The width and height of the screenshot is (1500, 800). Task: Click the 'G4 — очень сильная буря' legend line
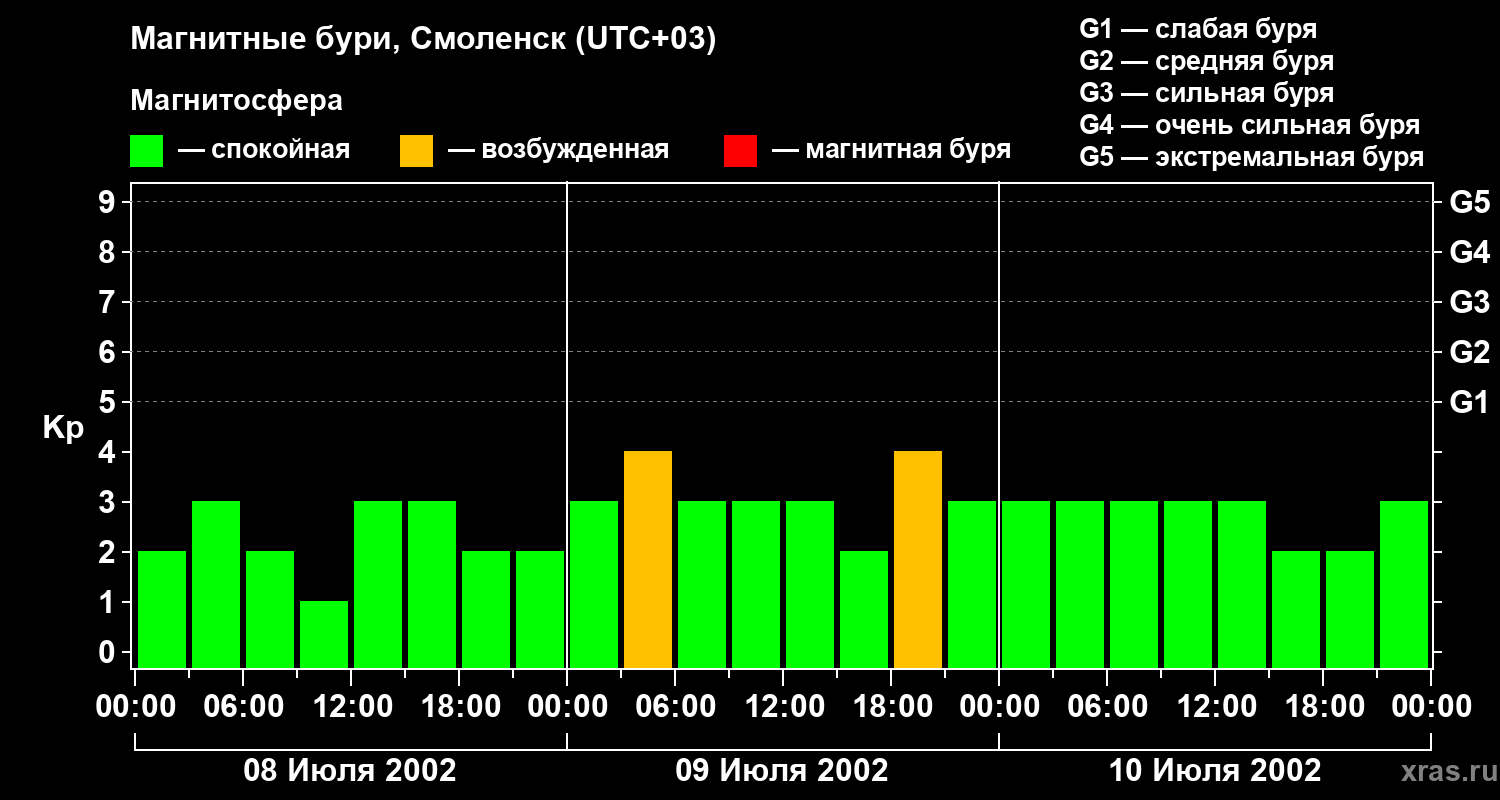1249,125
